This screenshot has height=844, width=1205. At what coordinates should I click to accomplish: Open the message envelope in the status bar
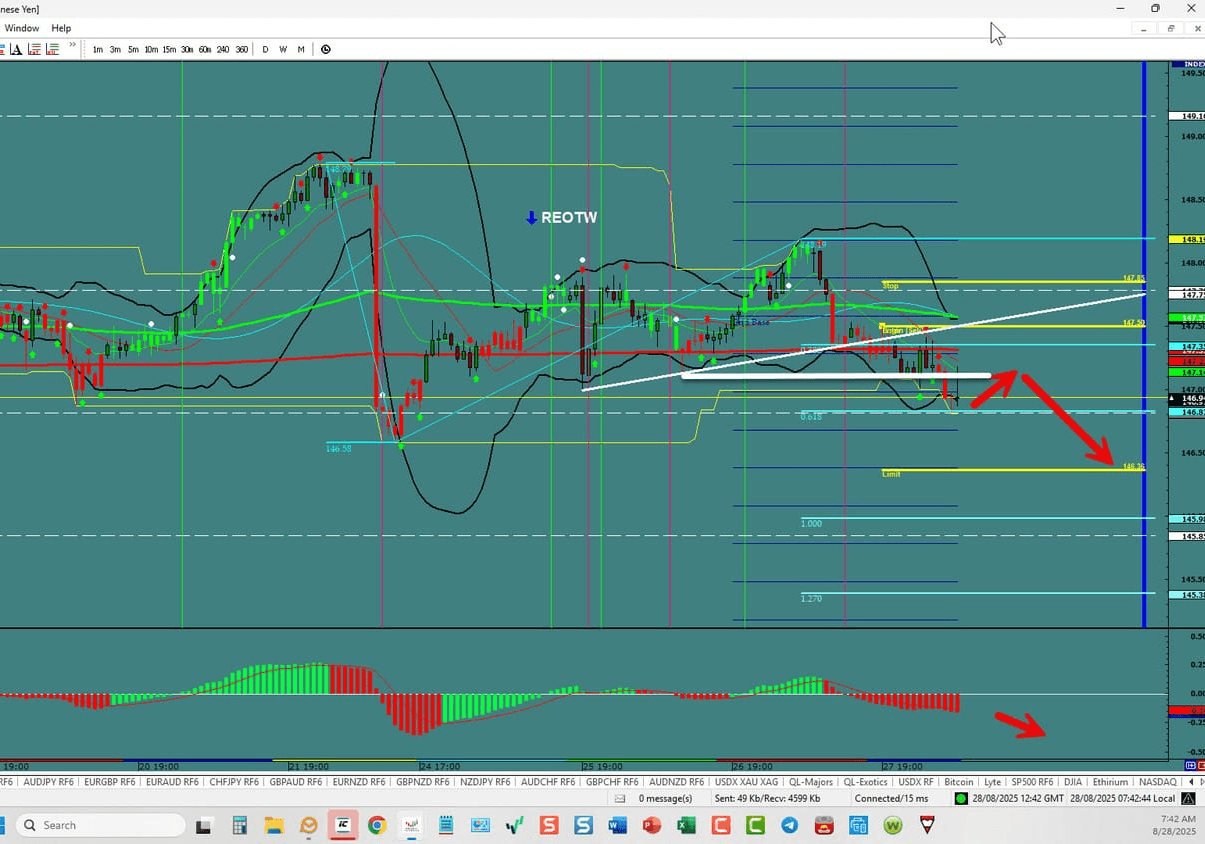coord(618,798)
